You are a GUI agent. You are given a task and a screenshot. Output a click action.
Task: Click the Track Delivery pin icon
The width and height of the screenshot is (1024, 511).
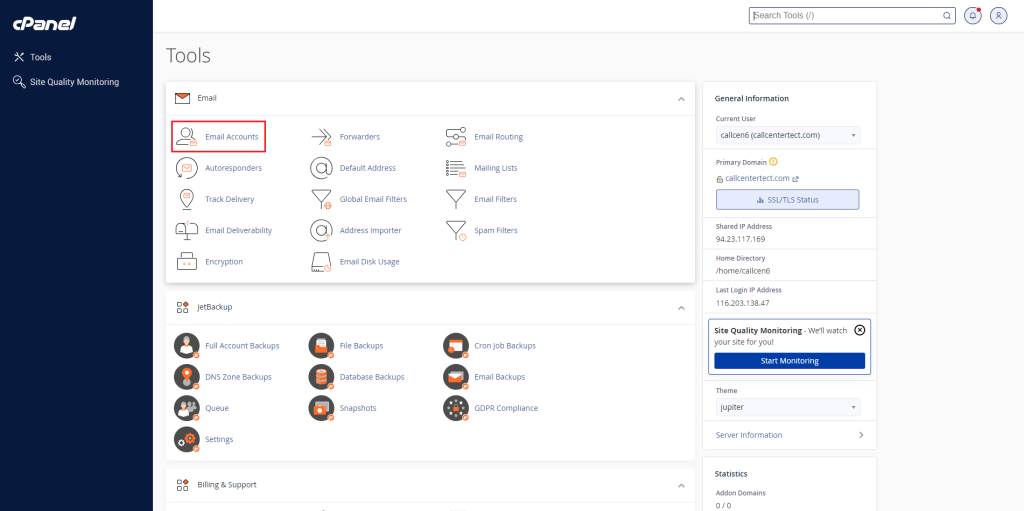(187, 199)
